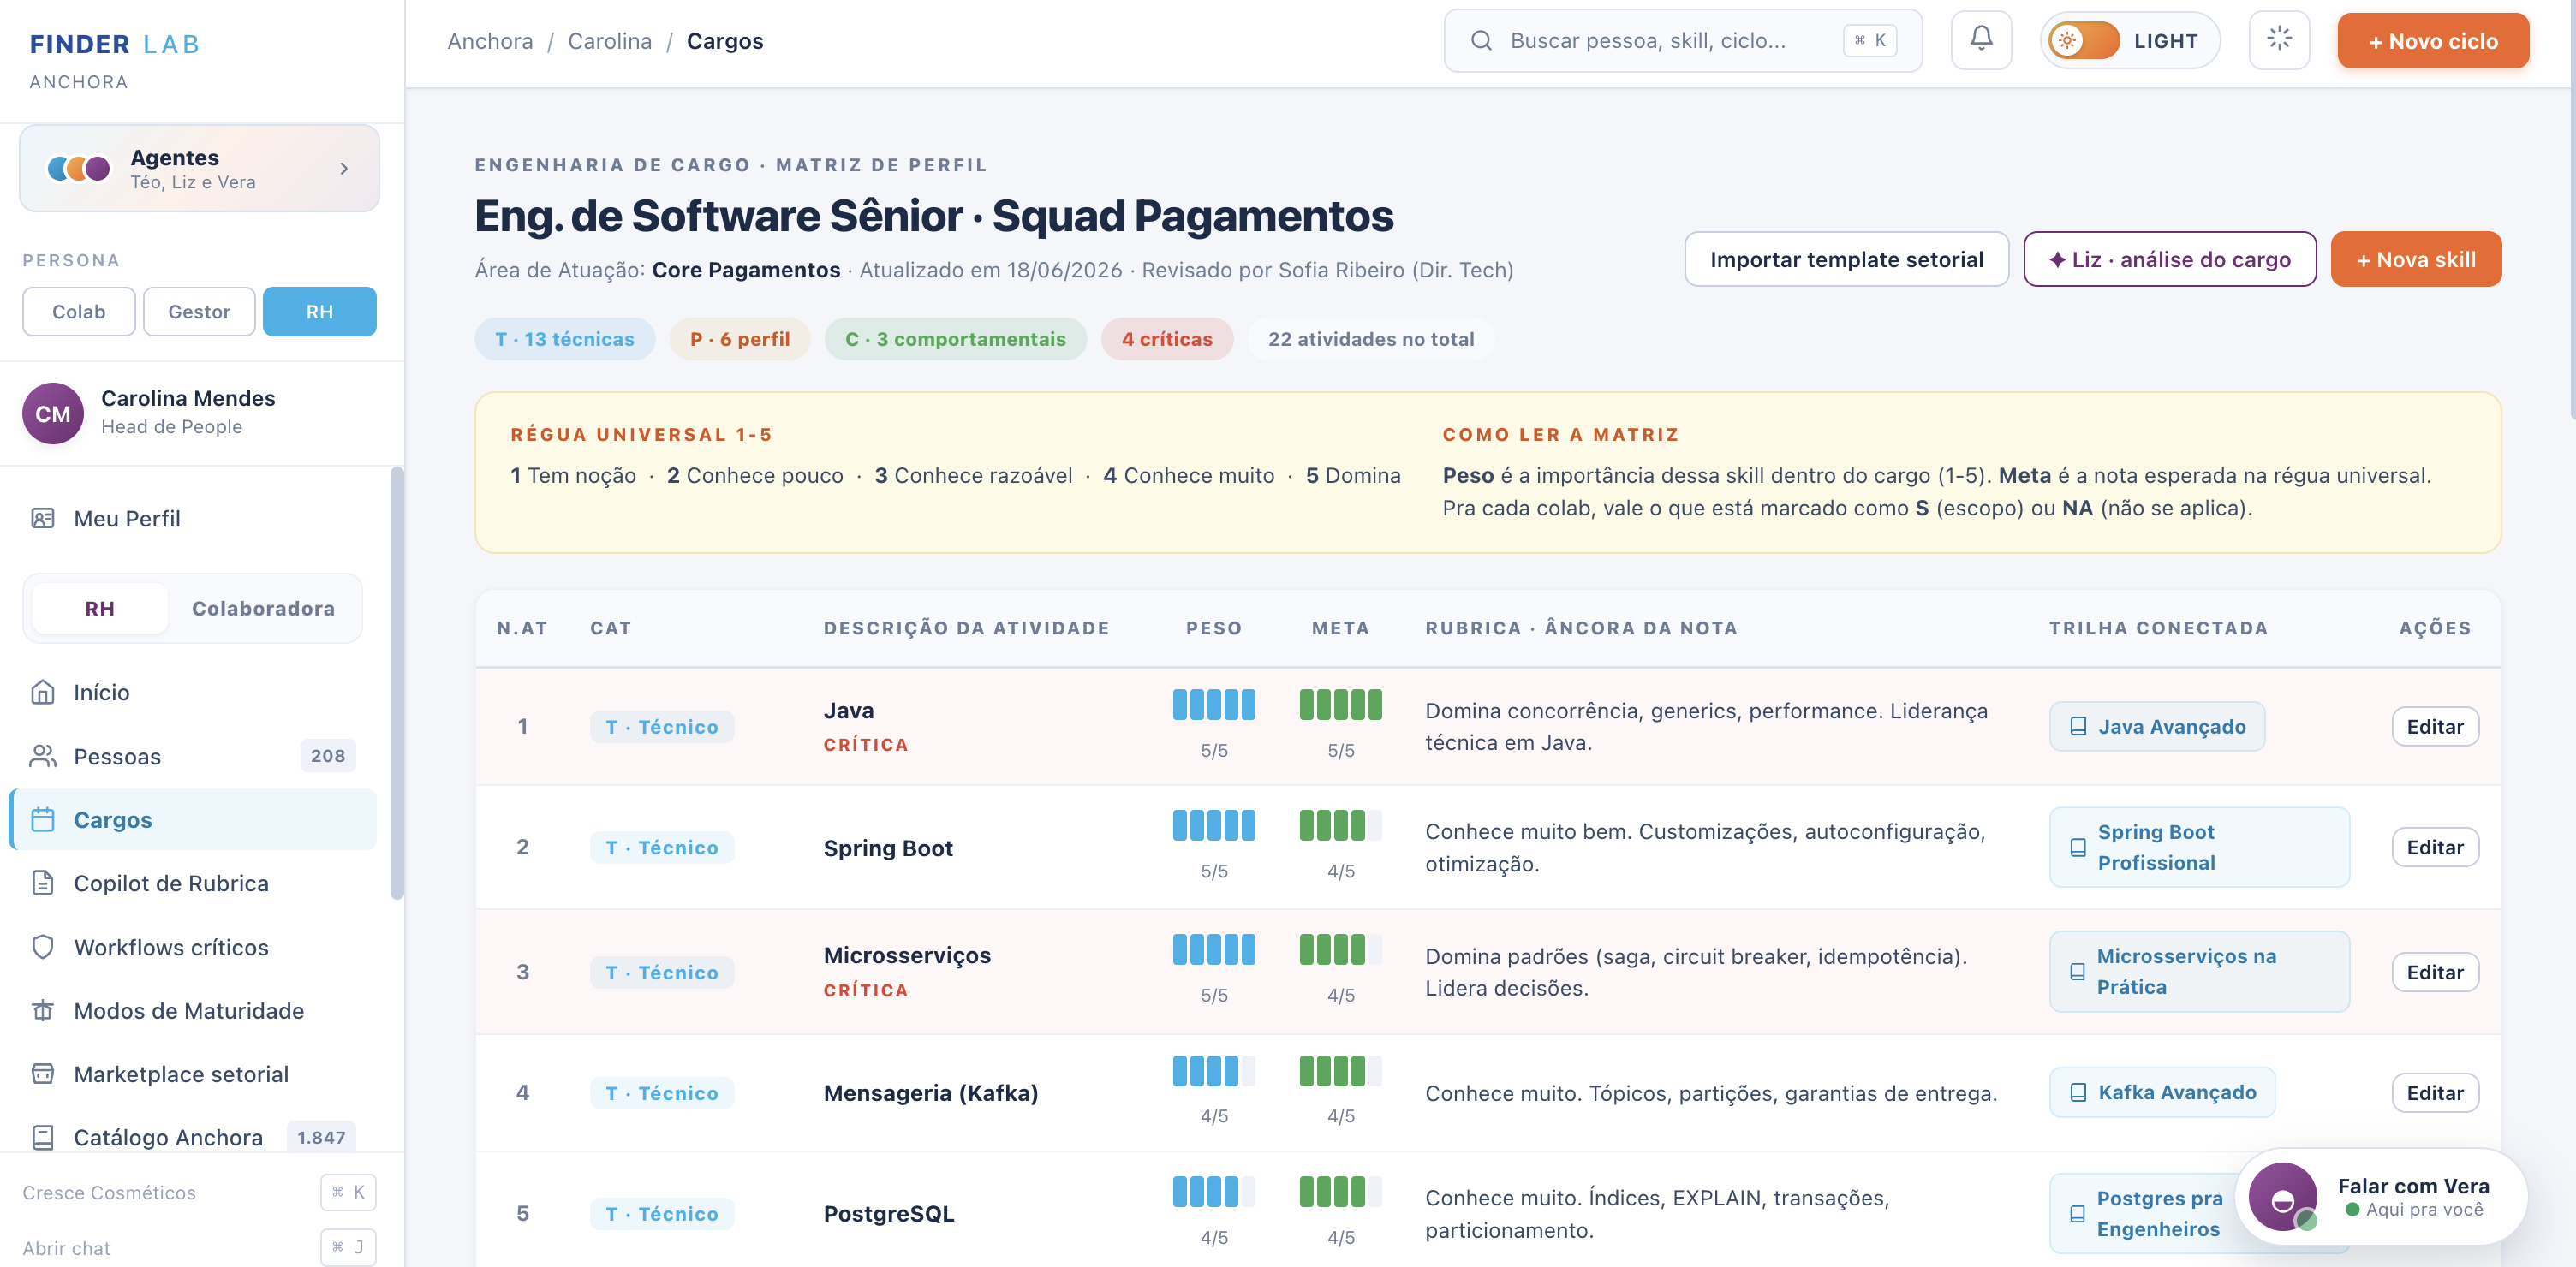Click the CM user avatar

pyautogui.click(x=53, y=413)
